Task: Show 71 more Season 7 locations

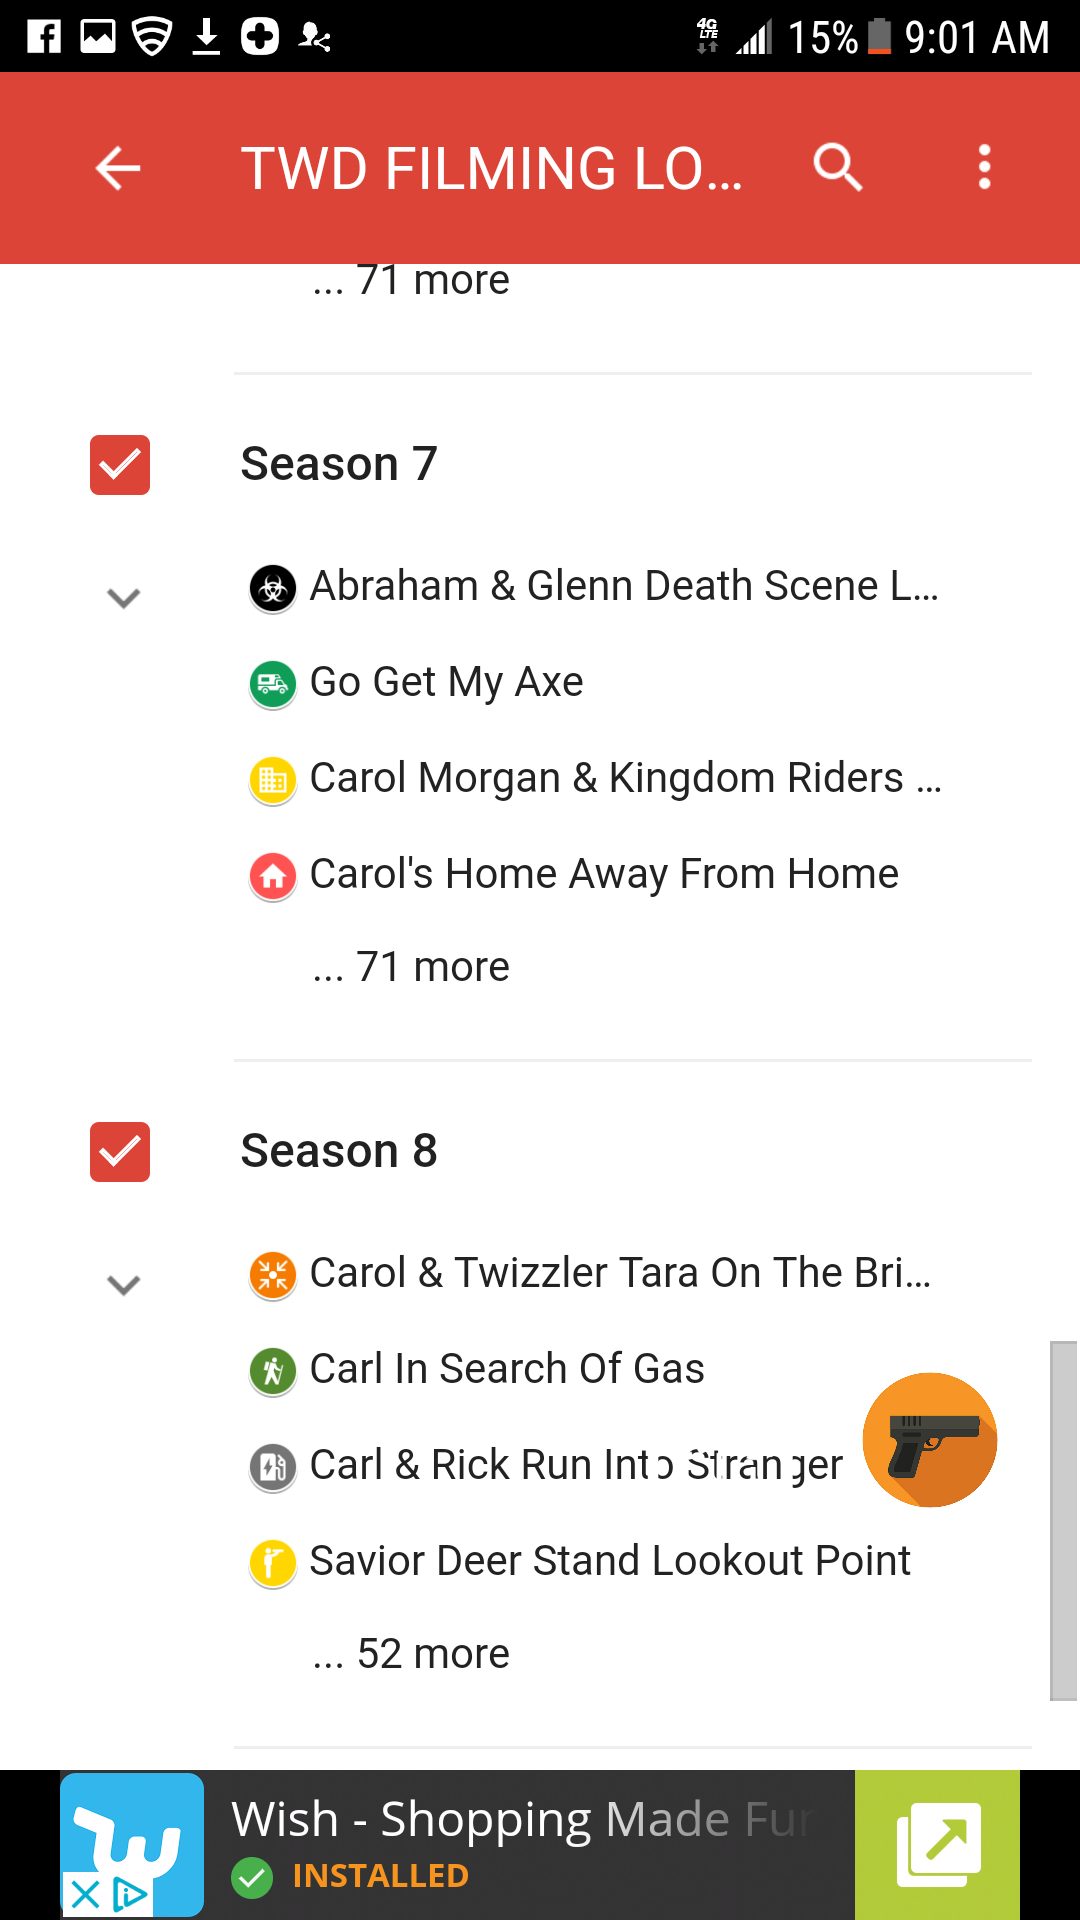Action: 411,968
